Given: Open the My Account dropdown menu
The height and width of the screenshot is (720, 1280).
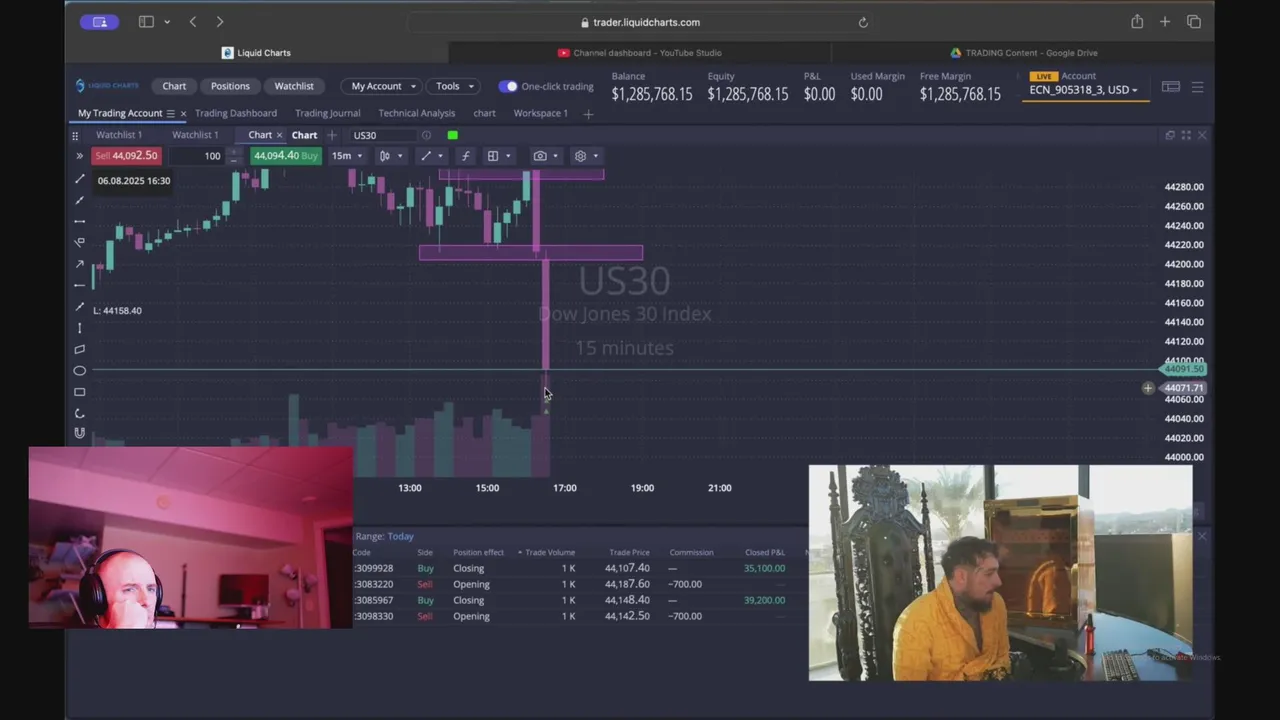Looking at the screenshot, I should click(x=383, y=86).
